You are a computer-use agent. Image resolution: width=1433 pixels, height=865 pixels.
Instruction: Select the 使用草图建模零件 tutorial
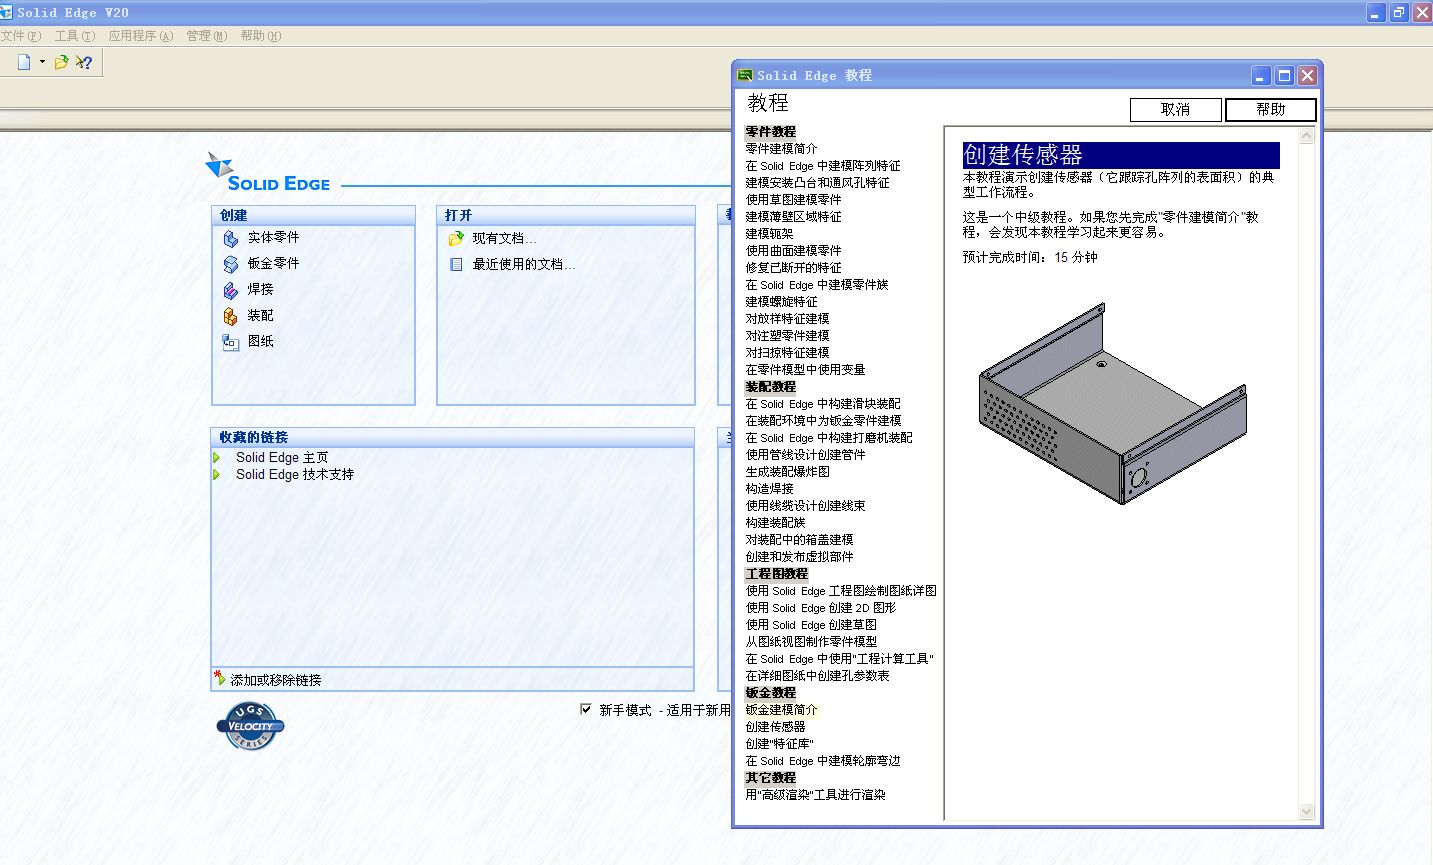793,200
